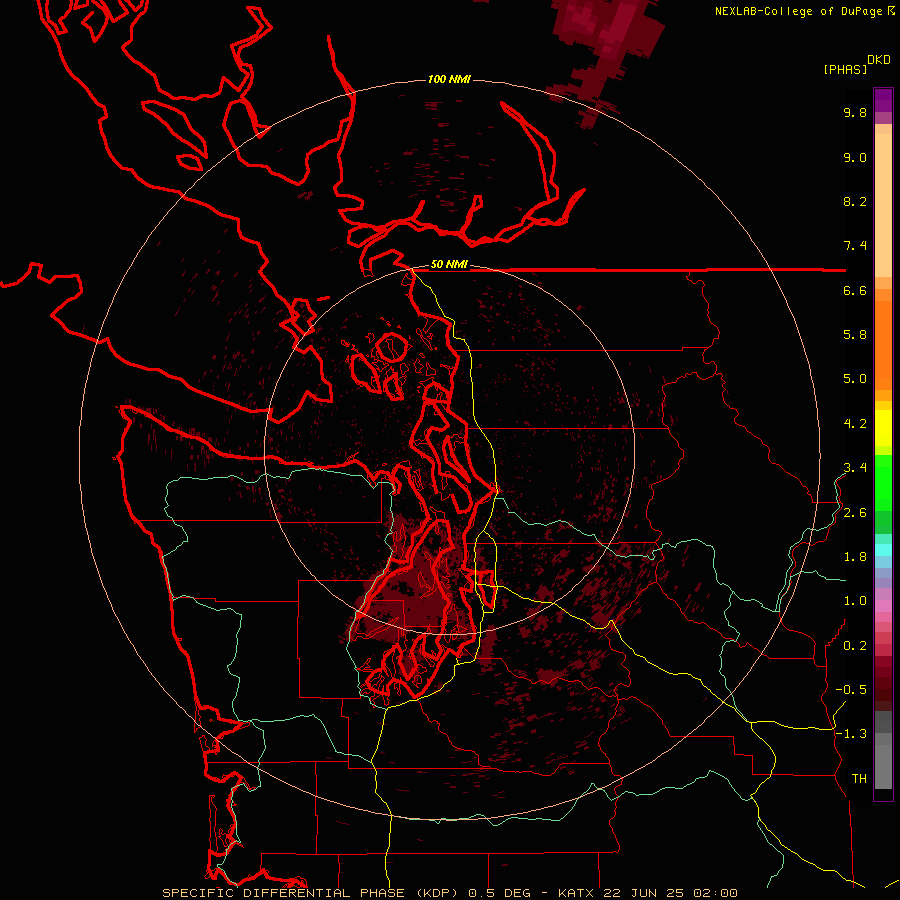Screen dimensions: 900x900
Task: Click the -0.5 legend value
Action: tap(851, 690)
